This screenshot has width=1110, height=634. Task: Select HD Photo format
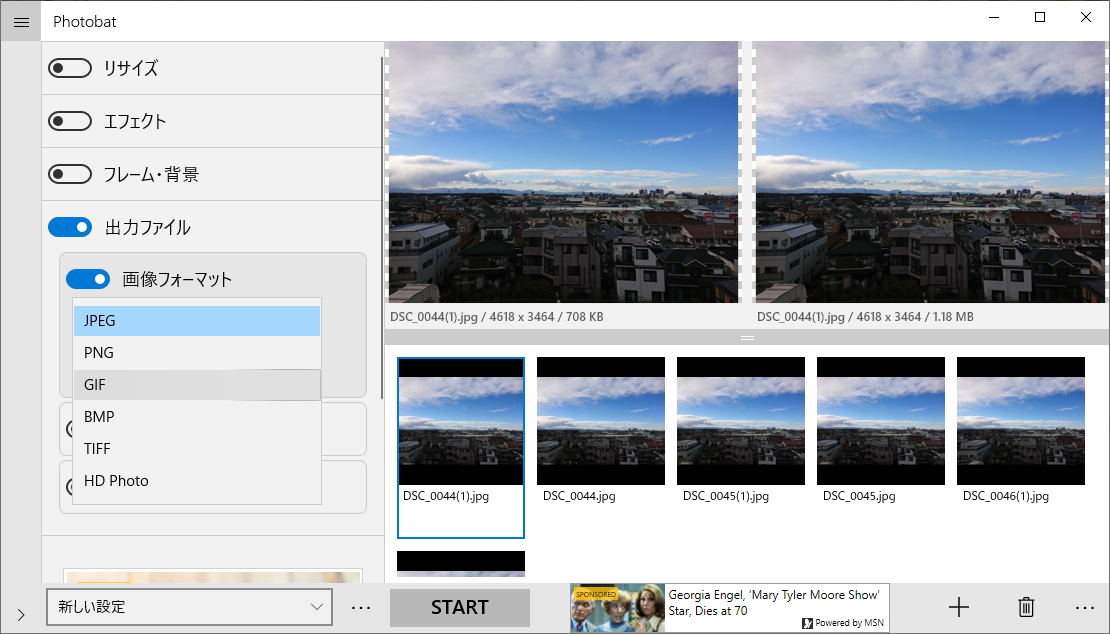coord(197,481)
